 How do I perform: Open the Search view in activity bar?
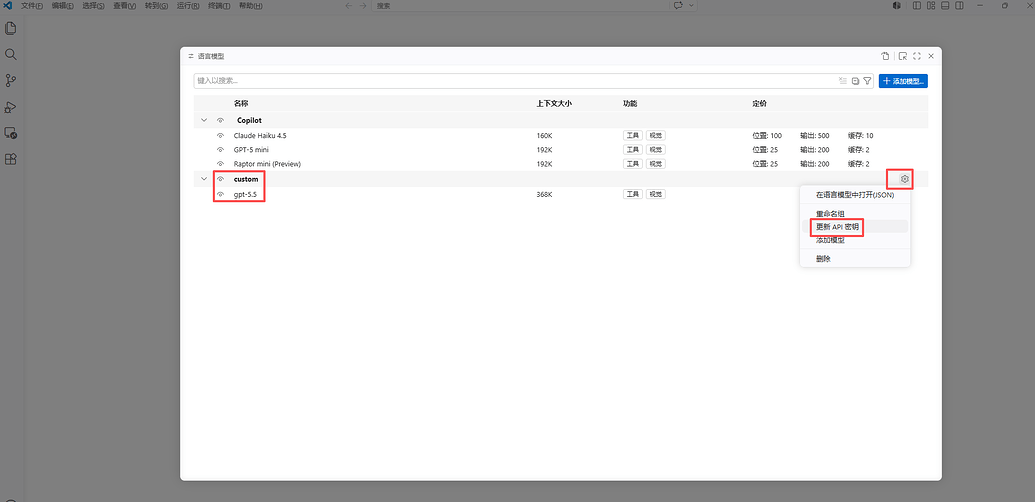[x=11, y=54]
